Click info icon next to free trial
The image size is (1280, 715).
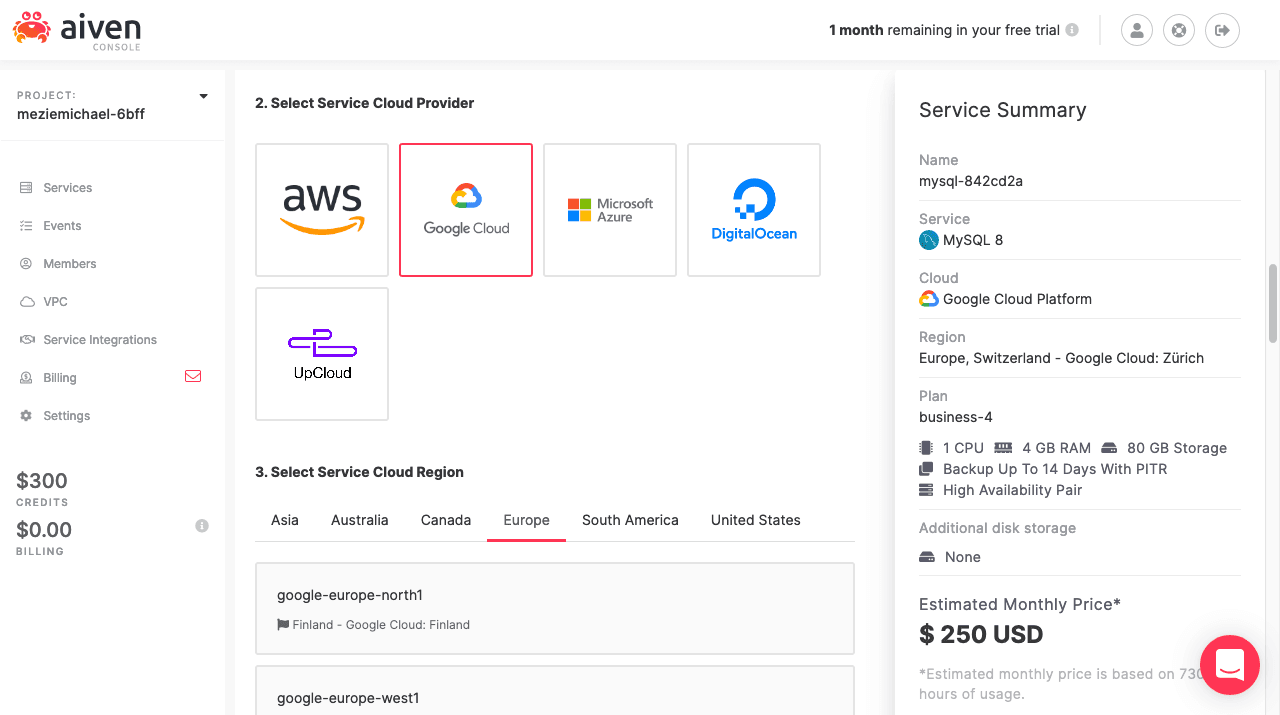click(1072, 30)
